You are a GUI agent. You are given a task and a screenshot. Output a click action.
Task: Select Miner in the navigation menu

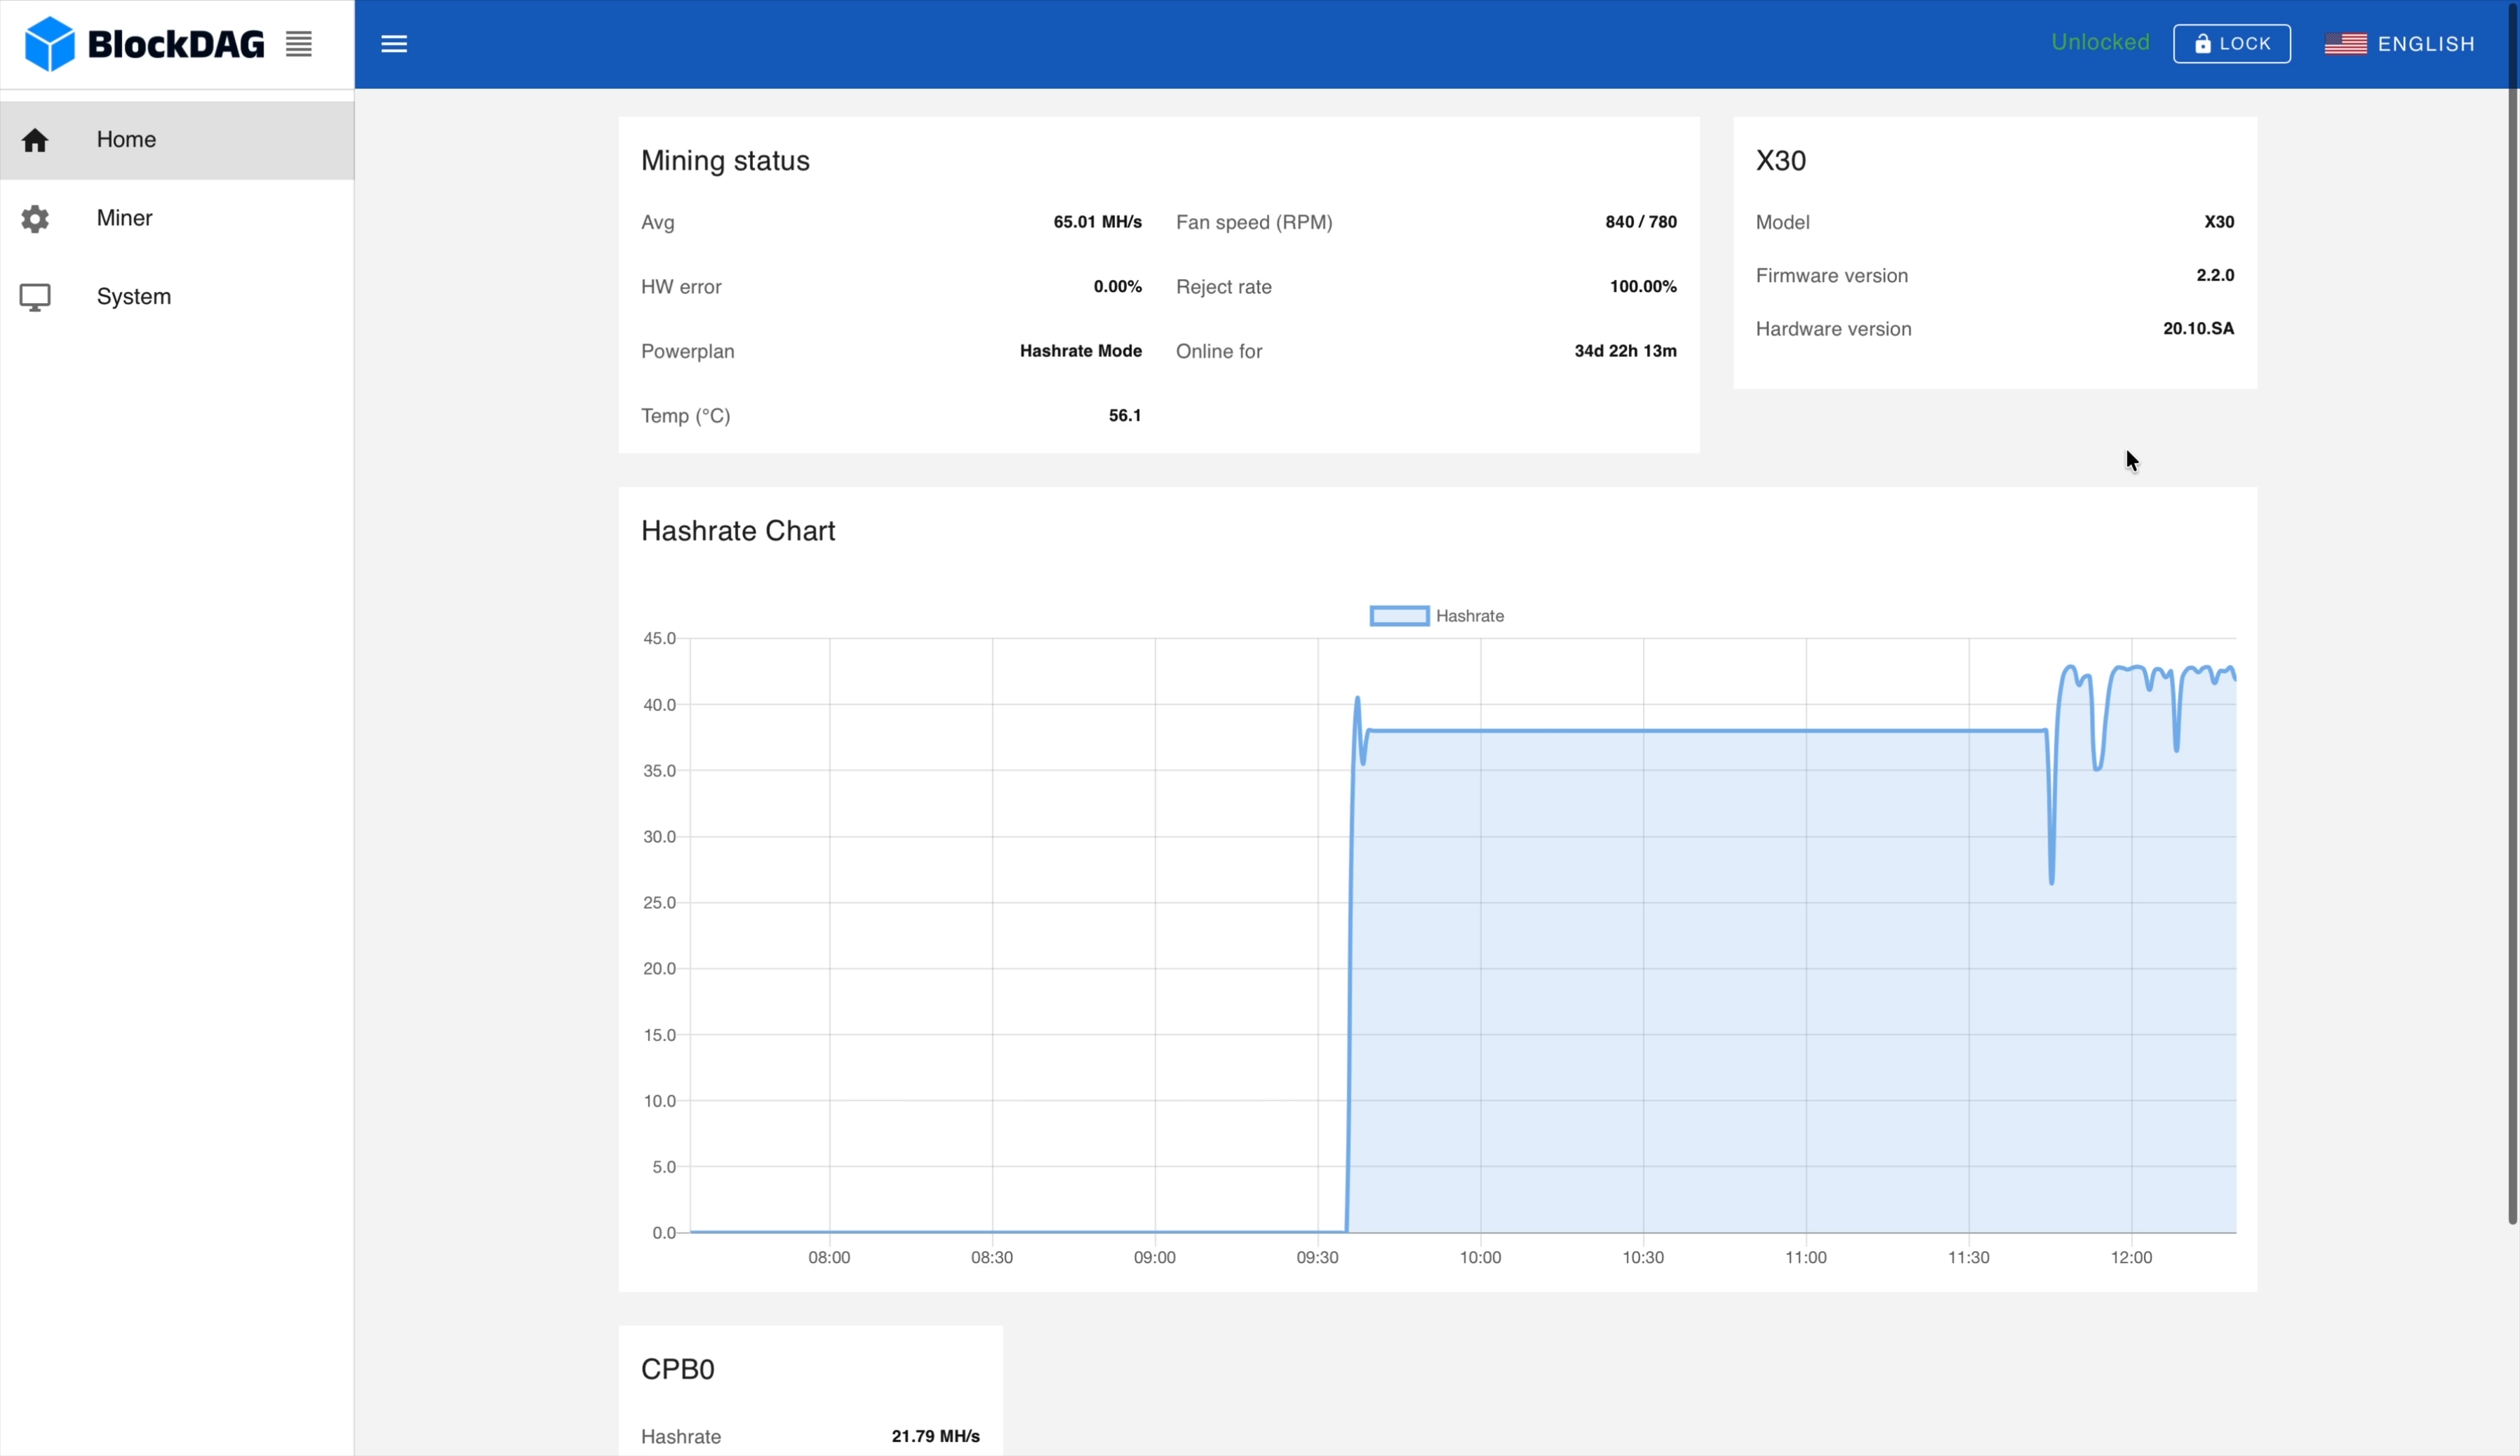(124, 218)
